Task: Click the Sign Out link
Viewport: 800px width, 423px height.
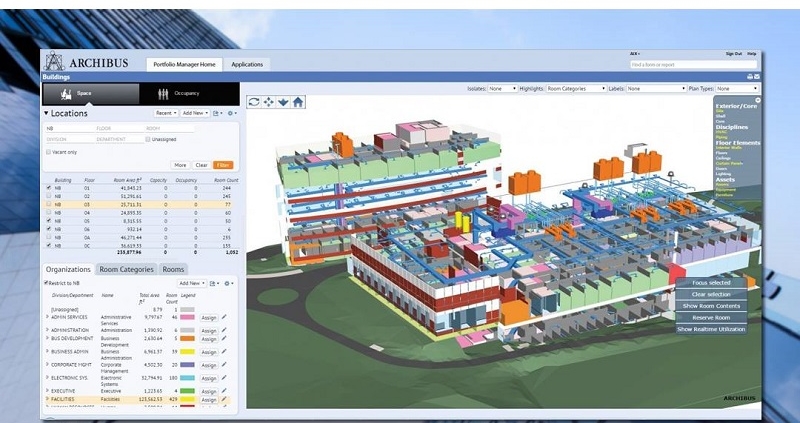Action: click(733, 54)
